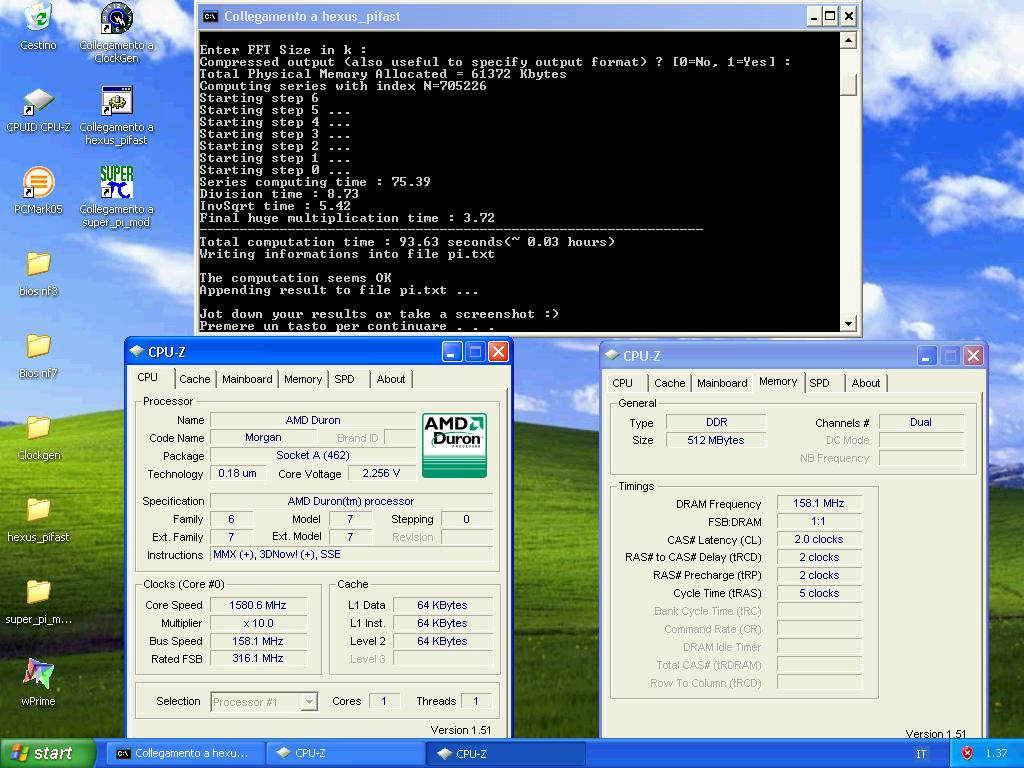This screenshot has width=1024, height=768.
Task: Click the Core Voltage 2.256 V value
Action: coord(381,473)
